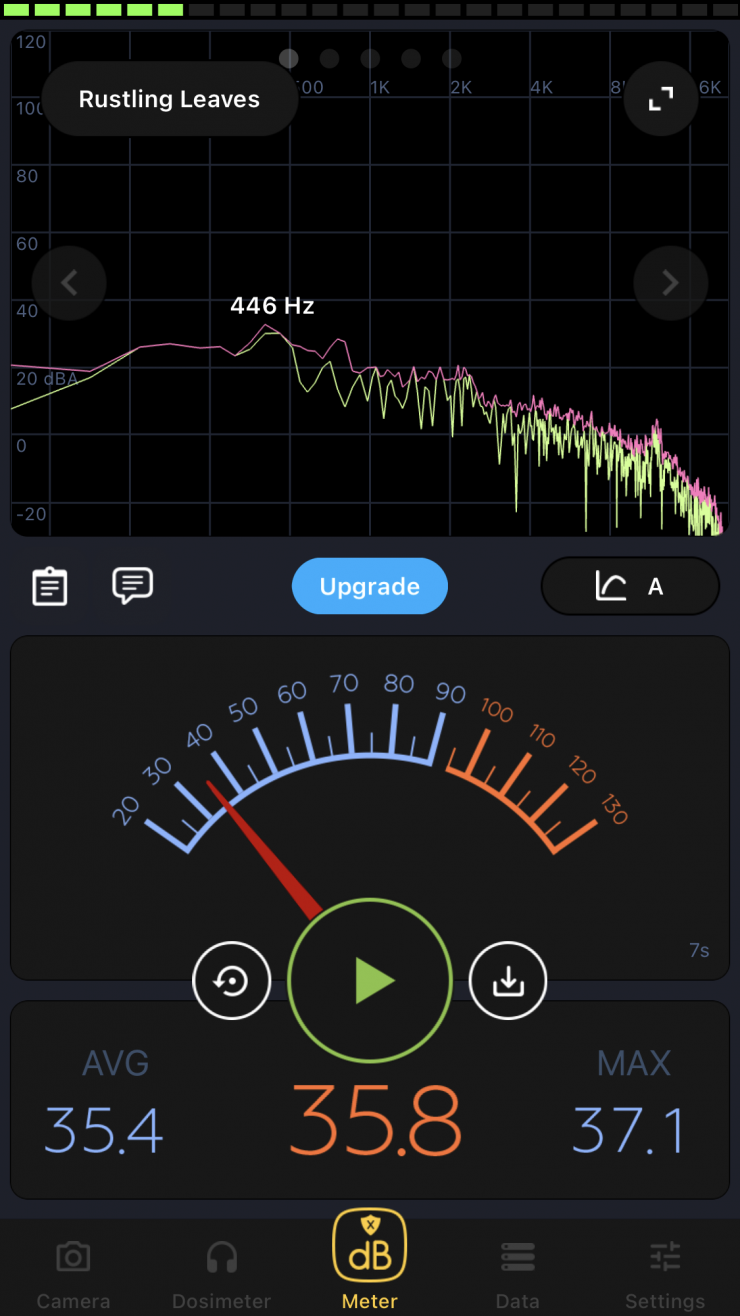Save the recording with the download icon
The height and width of the screenshot is (1316, 740).
pyautogui.click(x=508, y=981)
